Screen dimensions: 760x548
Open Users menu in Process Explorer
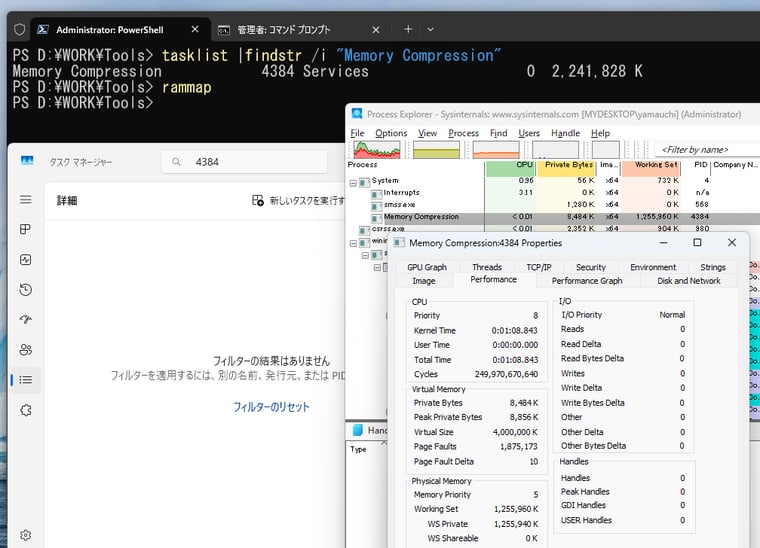point(529,133)
